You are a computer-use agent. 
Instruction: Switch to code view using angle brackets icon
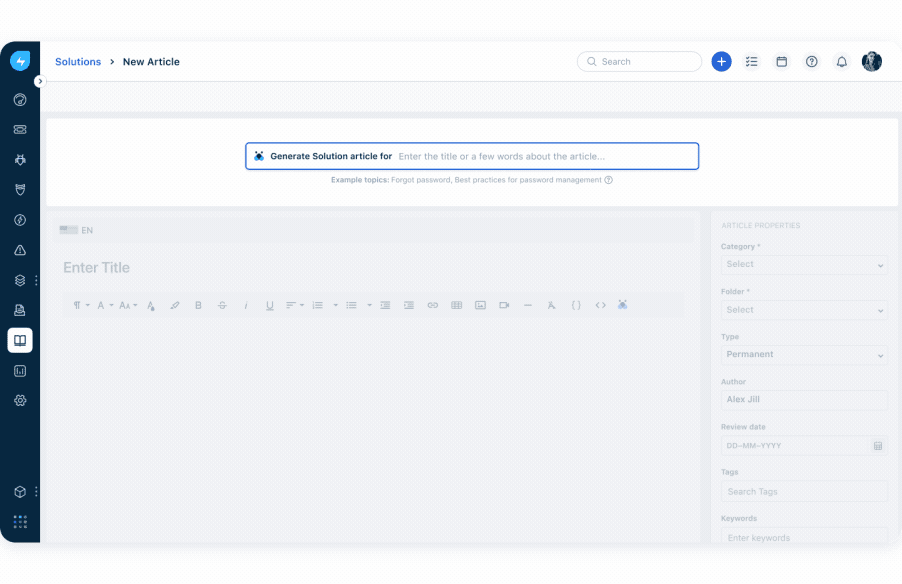pyautogui.click(x=601, y=306)
